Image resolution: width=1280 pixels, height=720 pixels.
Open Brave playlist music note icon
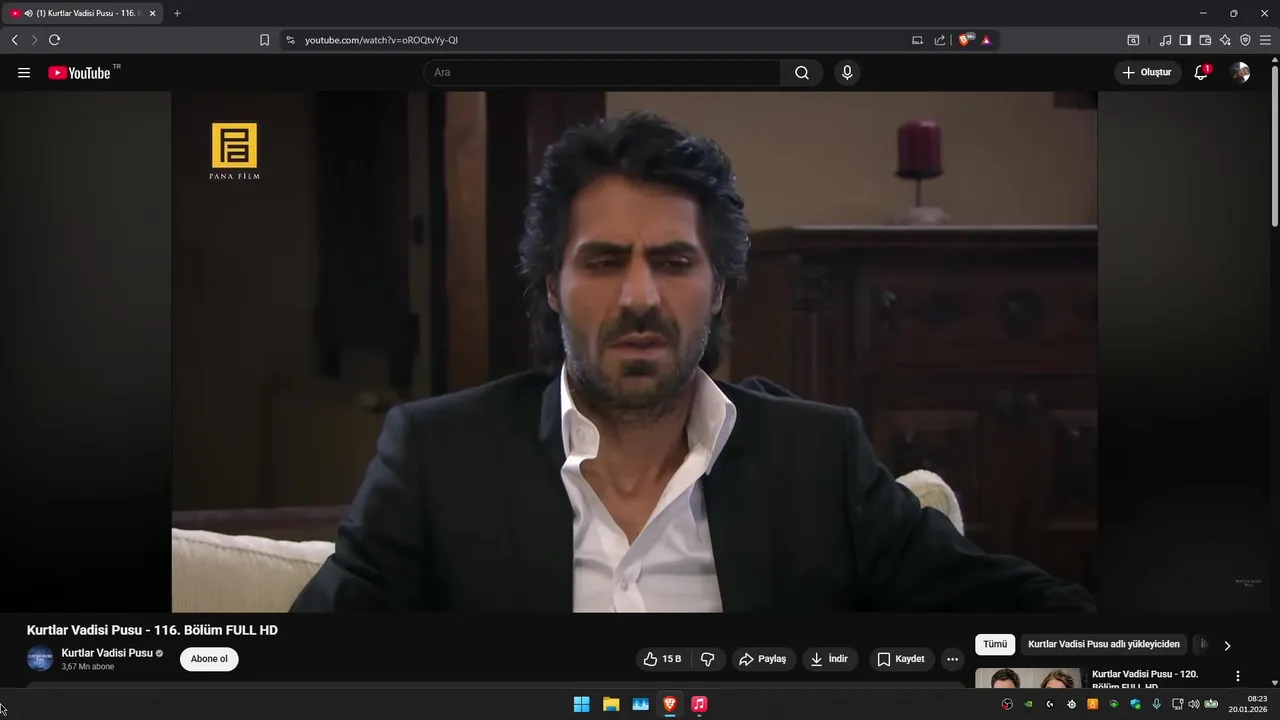(x=1165, y=40)
